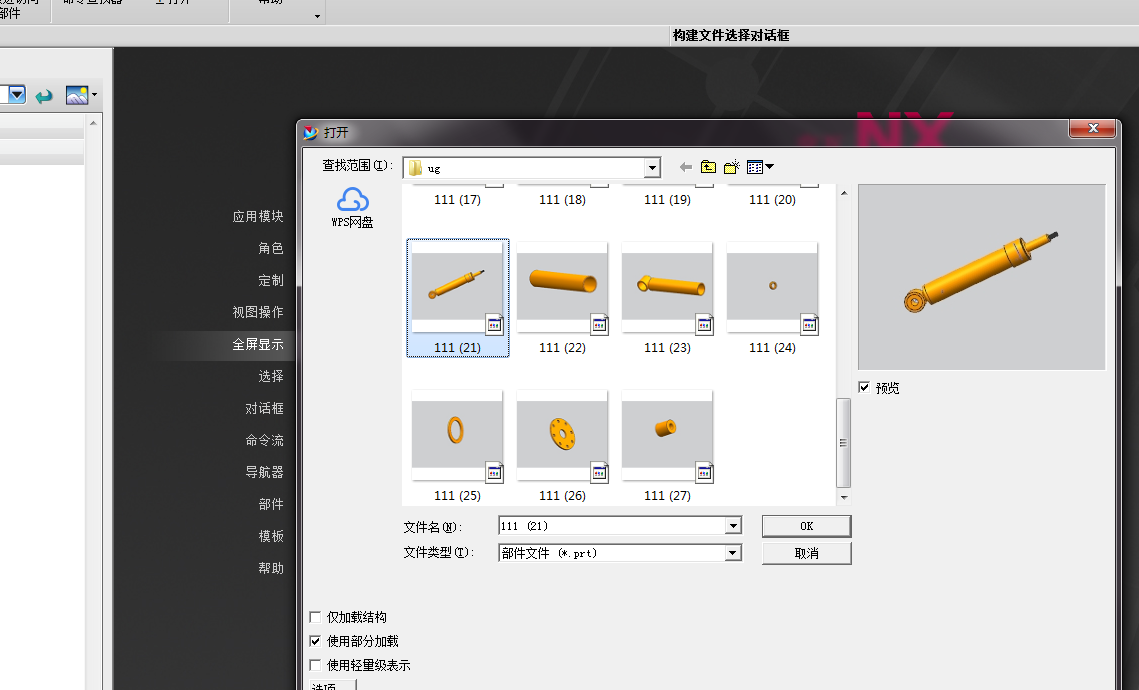The image size is (1139, 690).
Task: Open the blue dropdown button at left edge
Action: pyautogui.click(x=16, y=95)
